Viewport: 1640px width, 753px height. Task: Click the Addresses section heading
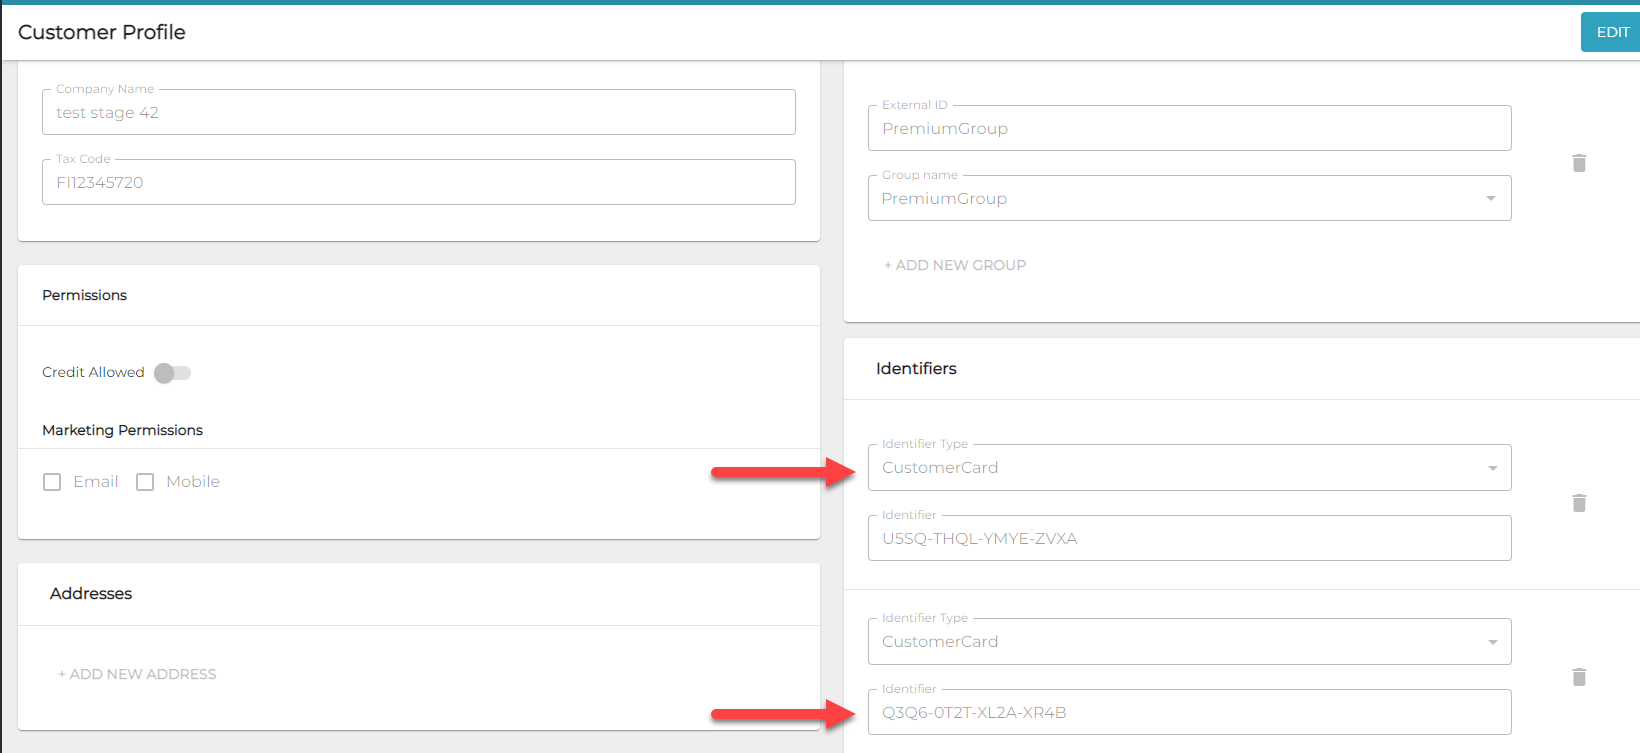(91, 594)
